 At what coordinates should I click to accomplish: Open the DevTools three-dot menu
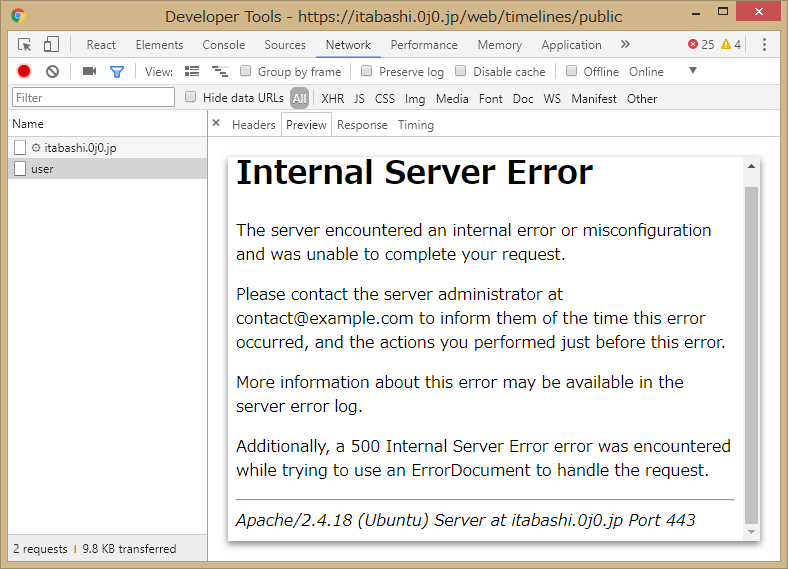(765, 45)
